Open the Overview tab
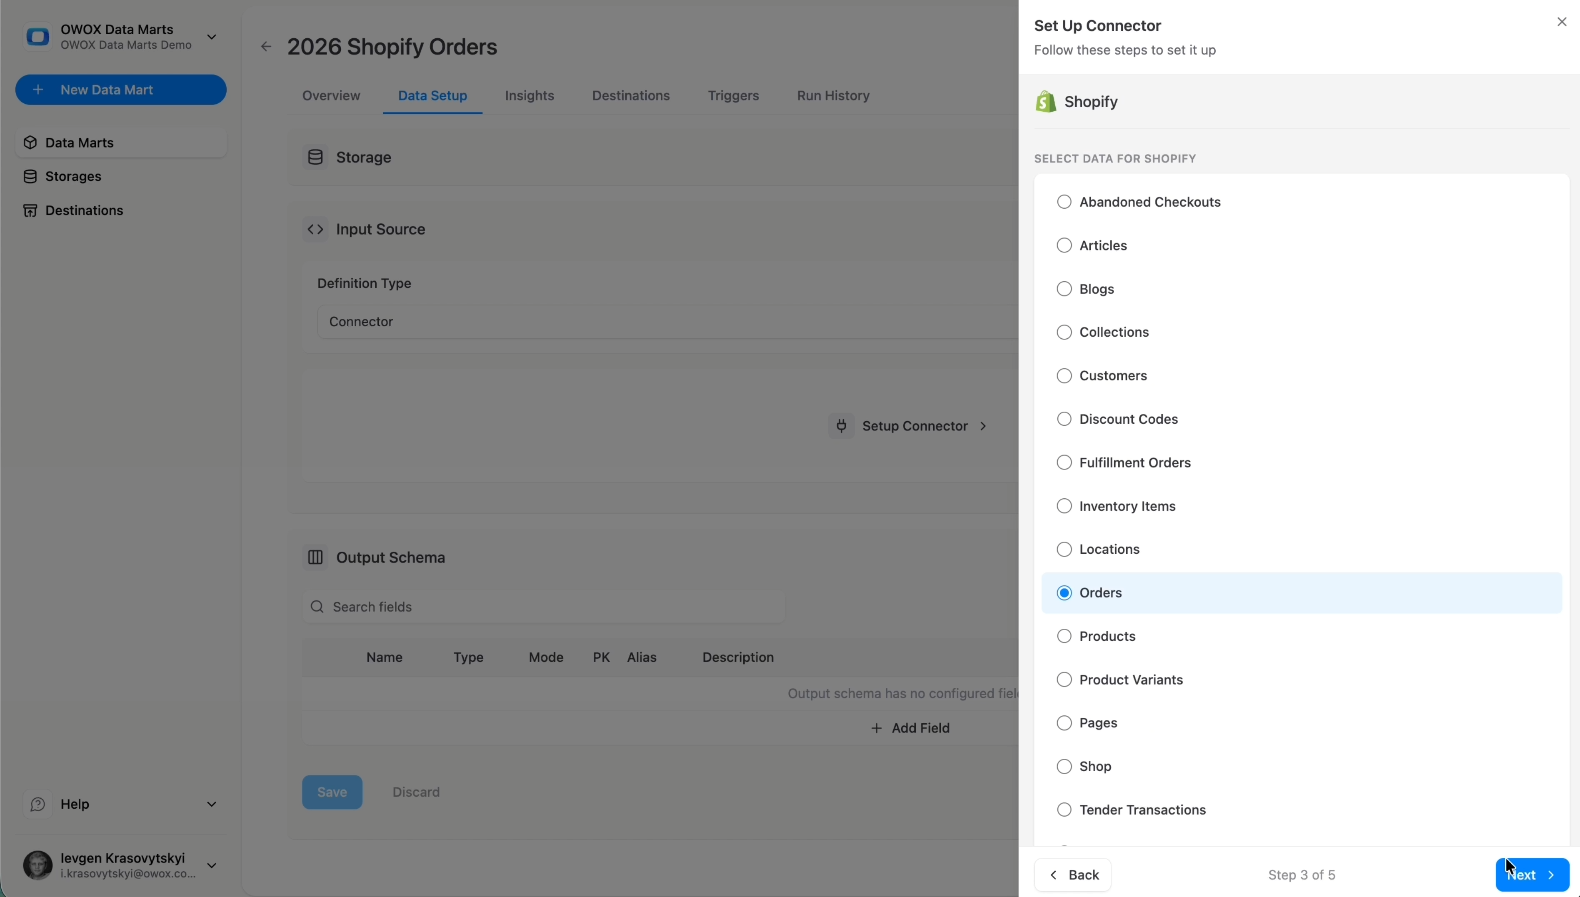The width and height of the screenshot is (1580, 897). tap(331, 96)
